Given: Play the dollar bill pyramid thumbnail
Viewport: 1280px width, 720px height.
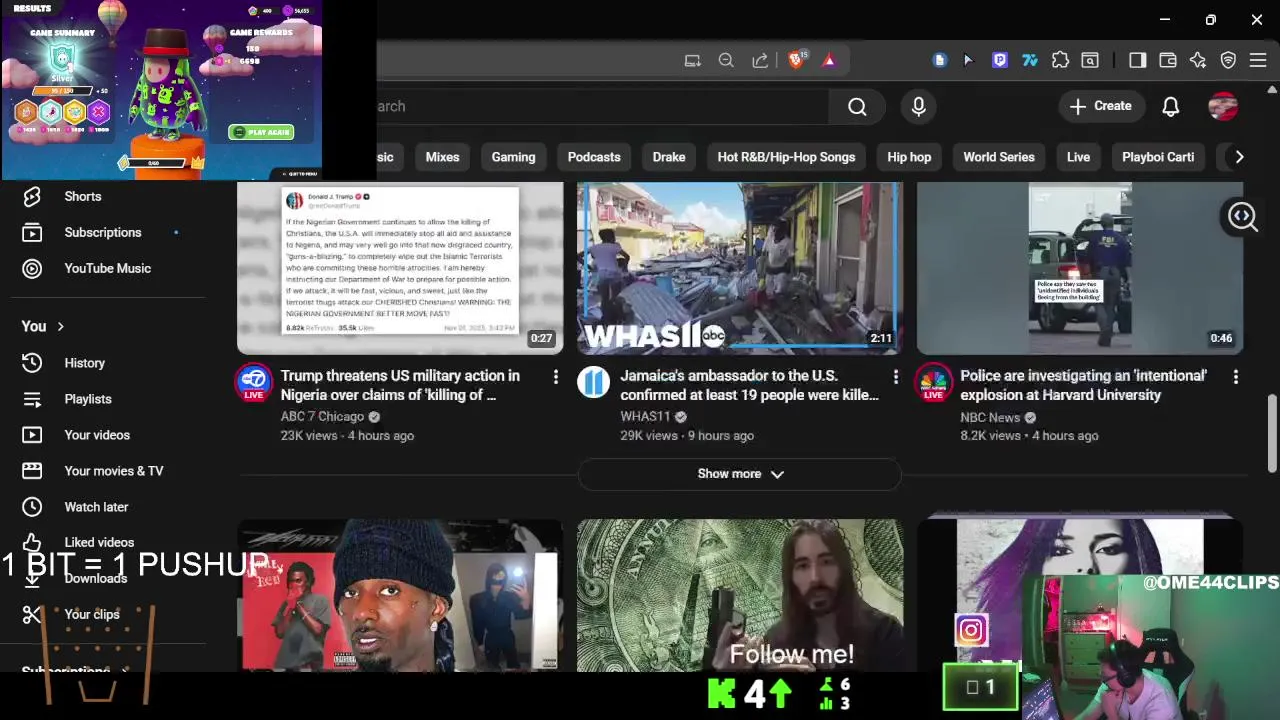Looking at the screenshot, I should (x=740, y=595).
